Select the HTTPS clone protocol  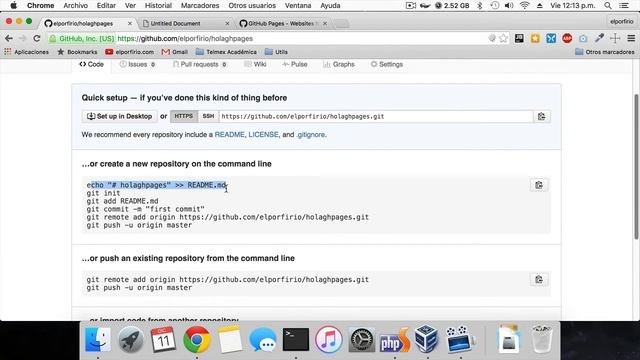coord(184,116)
